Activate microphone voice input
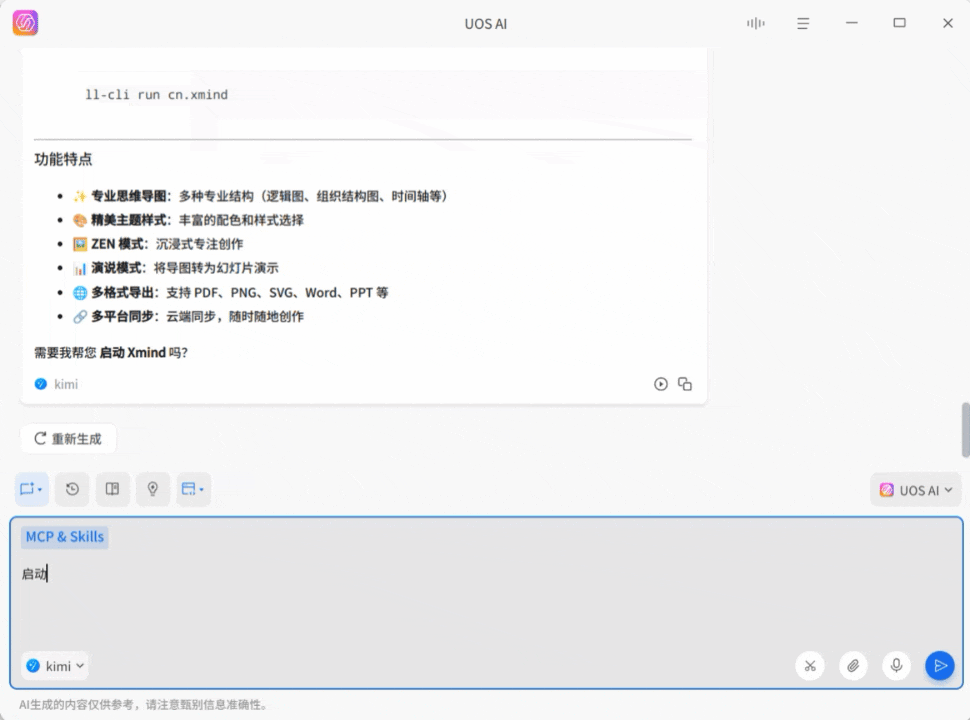This screenshot has width=970, height=720. pyautogui.click(x=896, y=666)
